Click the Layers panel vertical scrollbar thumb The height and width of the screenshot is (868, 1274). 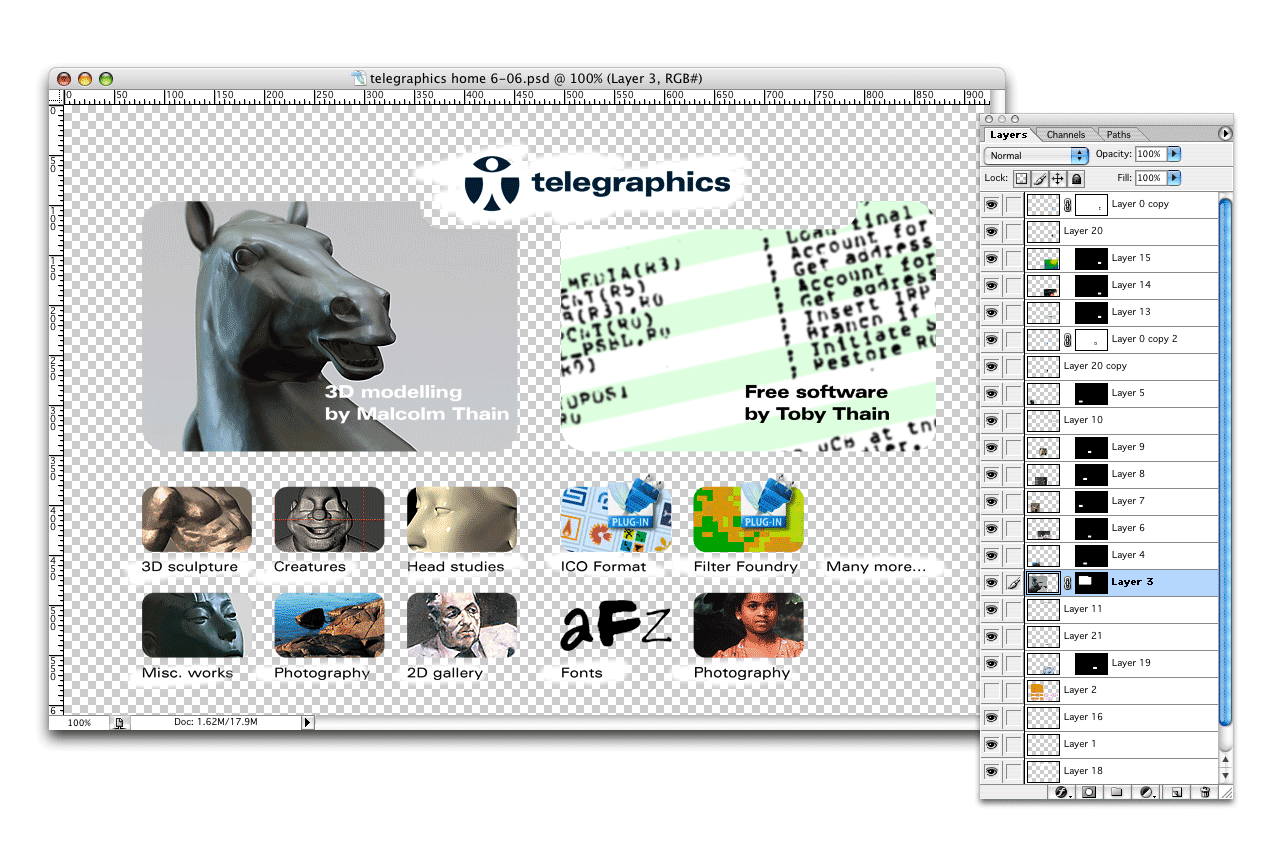(1226, 462)
